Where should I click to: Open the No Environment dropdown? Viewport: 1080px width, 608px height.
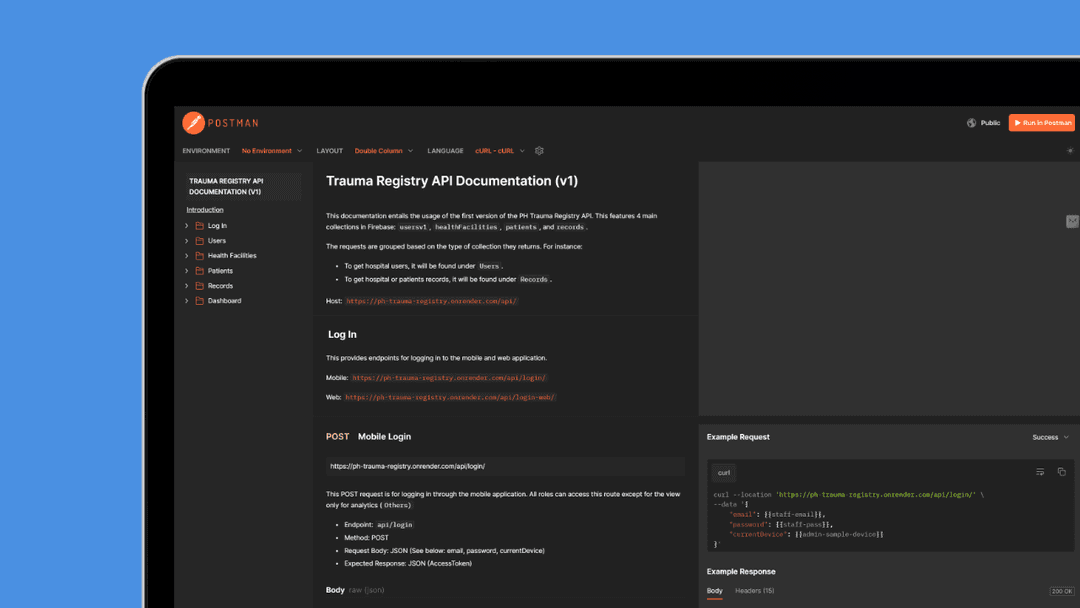click(266, 150)
